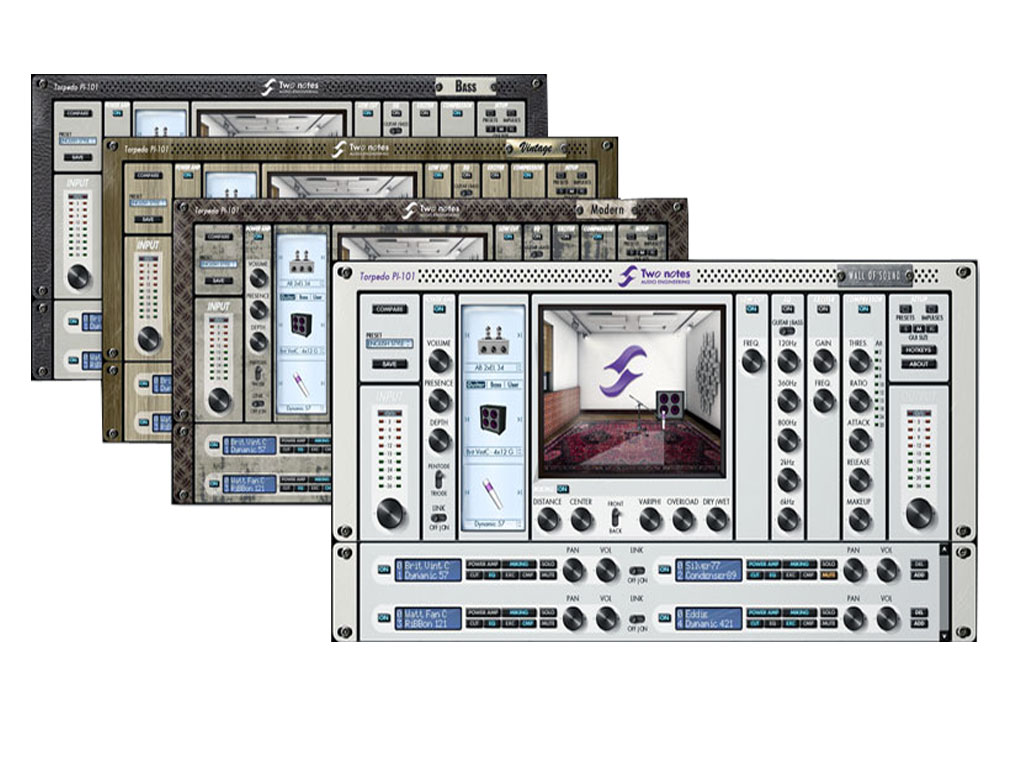Select the 4x12 speaker cabinet icon
The width and height of the screenshot is (1024, 768).
pyautogui.click(x=492, y=420)
